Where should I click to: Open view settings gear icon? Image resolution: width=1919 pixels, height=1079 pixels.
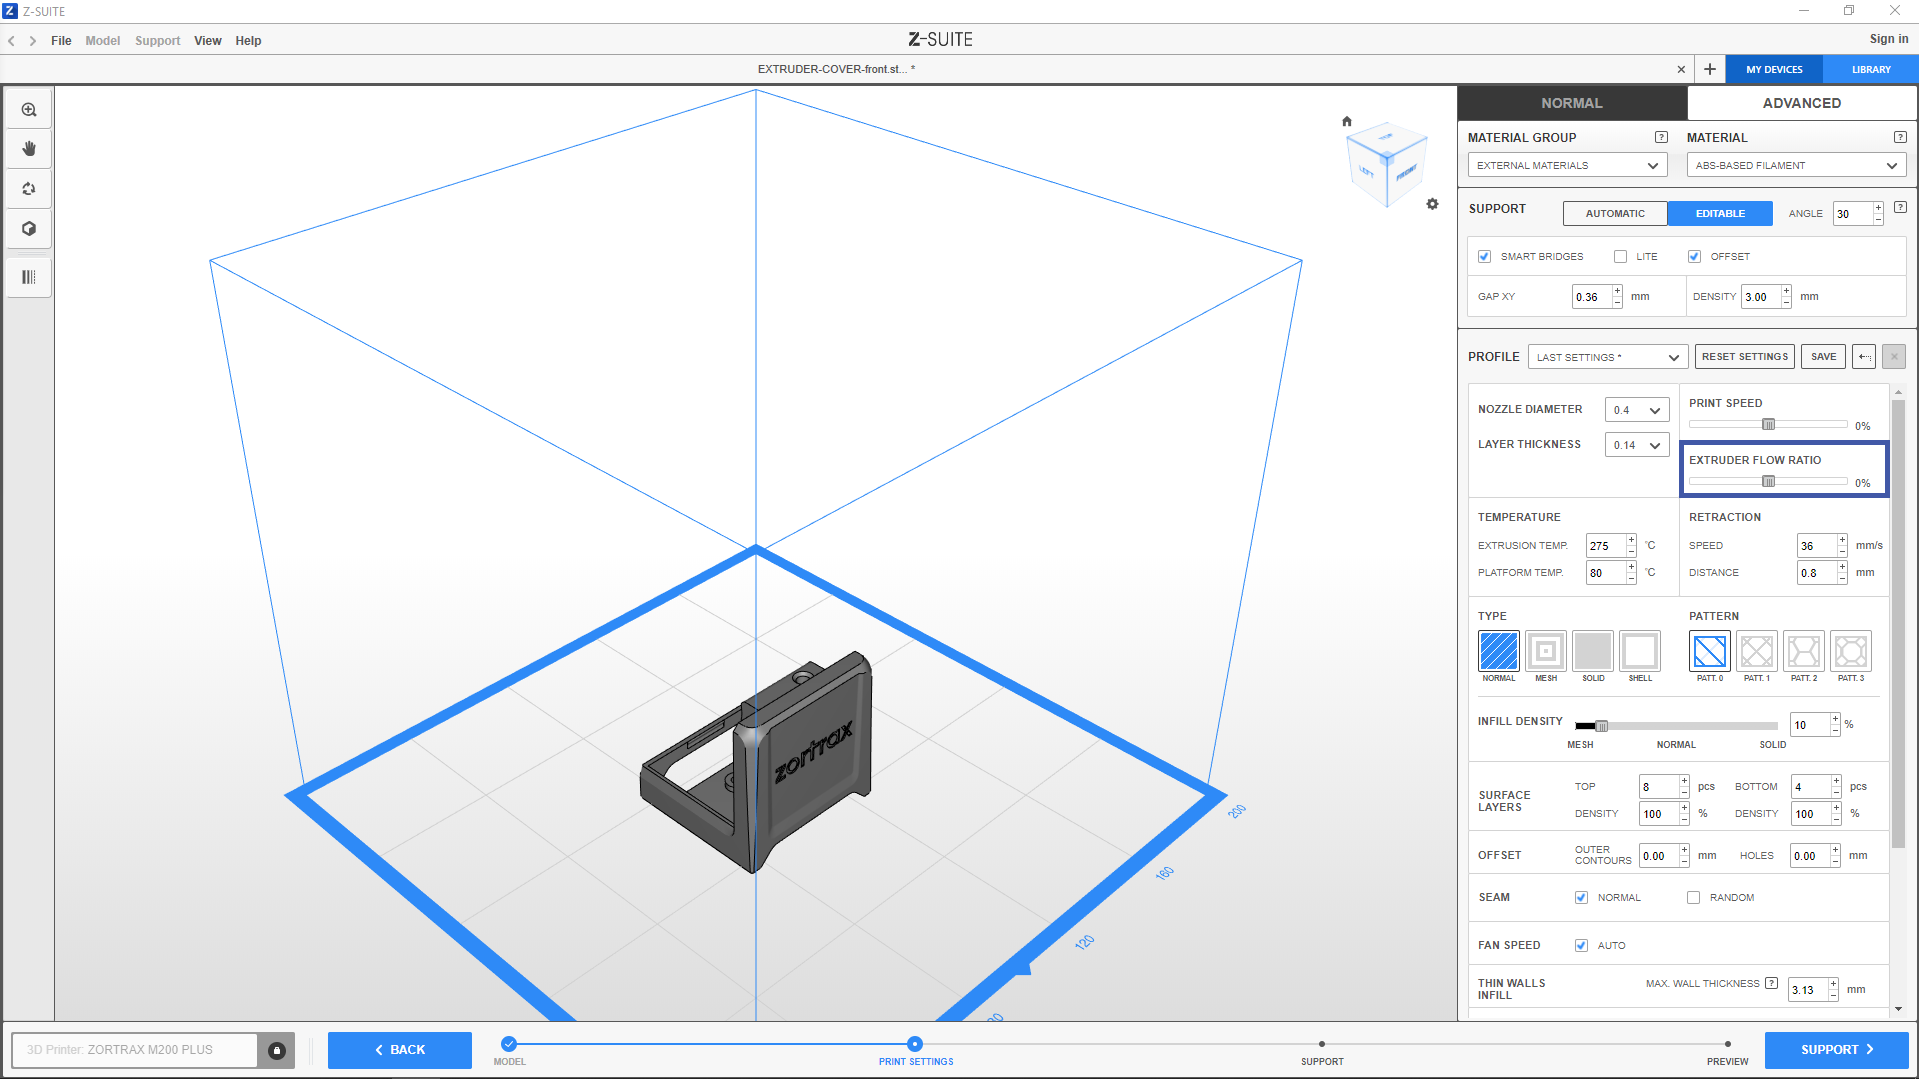coord(1432,204)
